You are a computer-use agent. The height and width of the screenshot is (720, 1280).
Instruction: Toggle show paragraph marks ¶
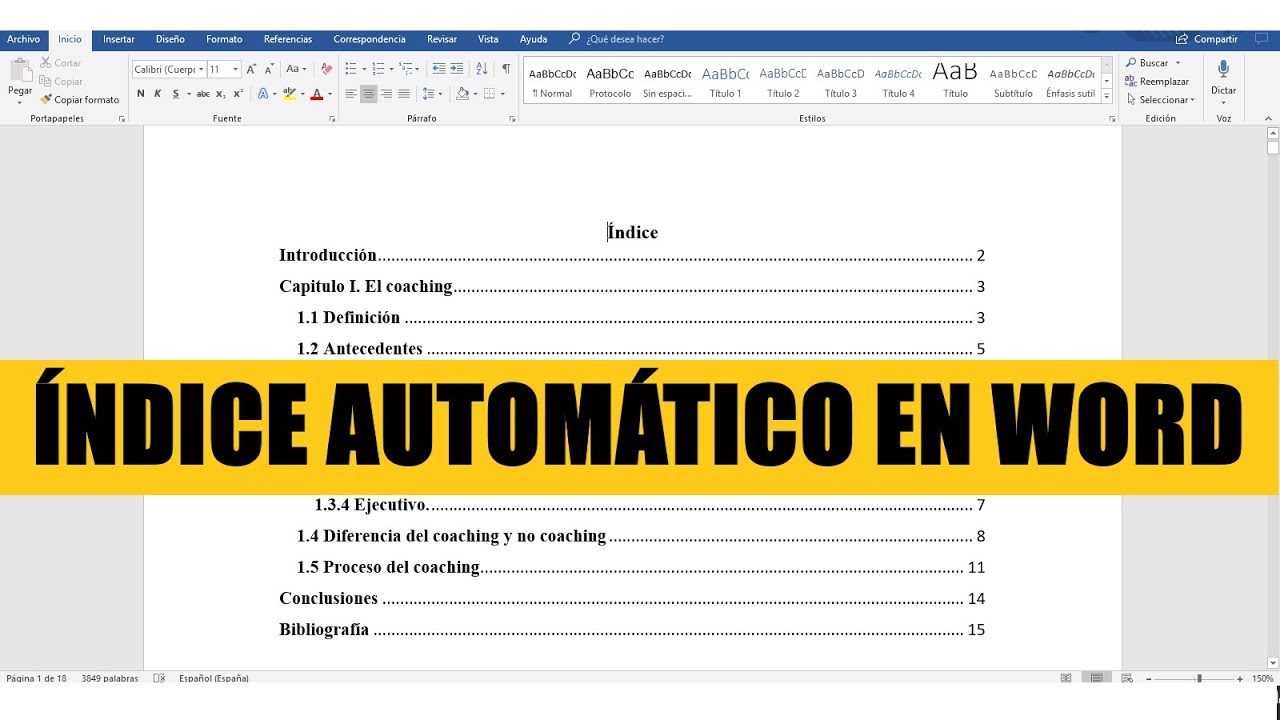point(506,69)
